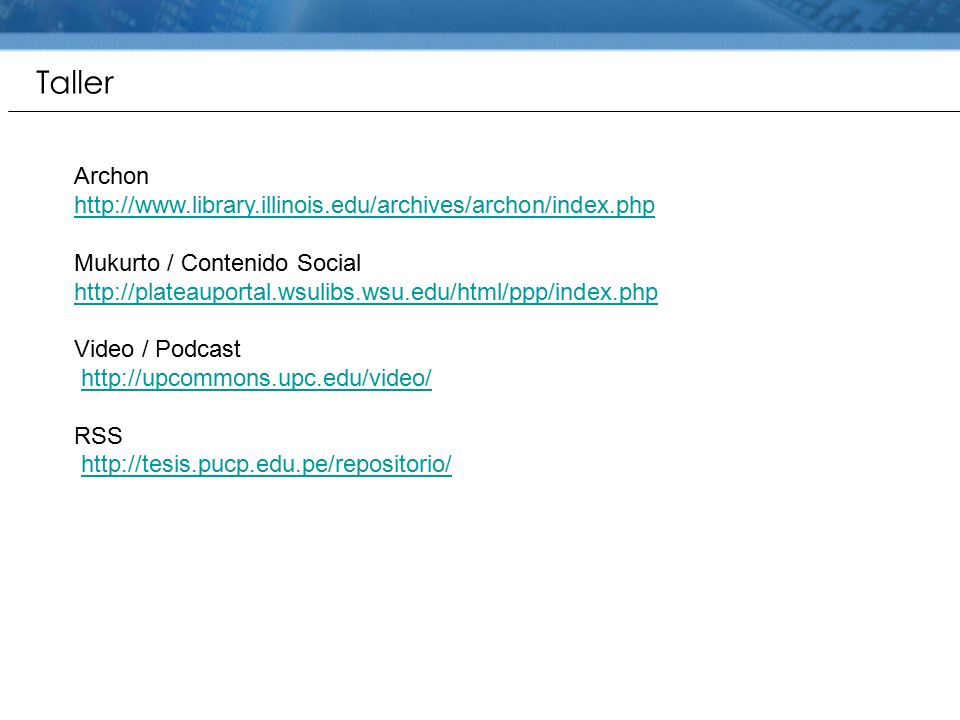Screen dimensions: 960x720
Task: Click the "RSS" label text
Action: click(98, 436)
